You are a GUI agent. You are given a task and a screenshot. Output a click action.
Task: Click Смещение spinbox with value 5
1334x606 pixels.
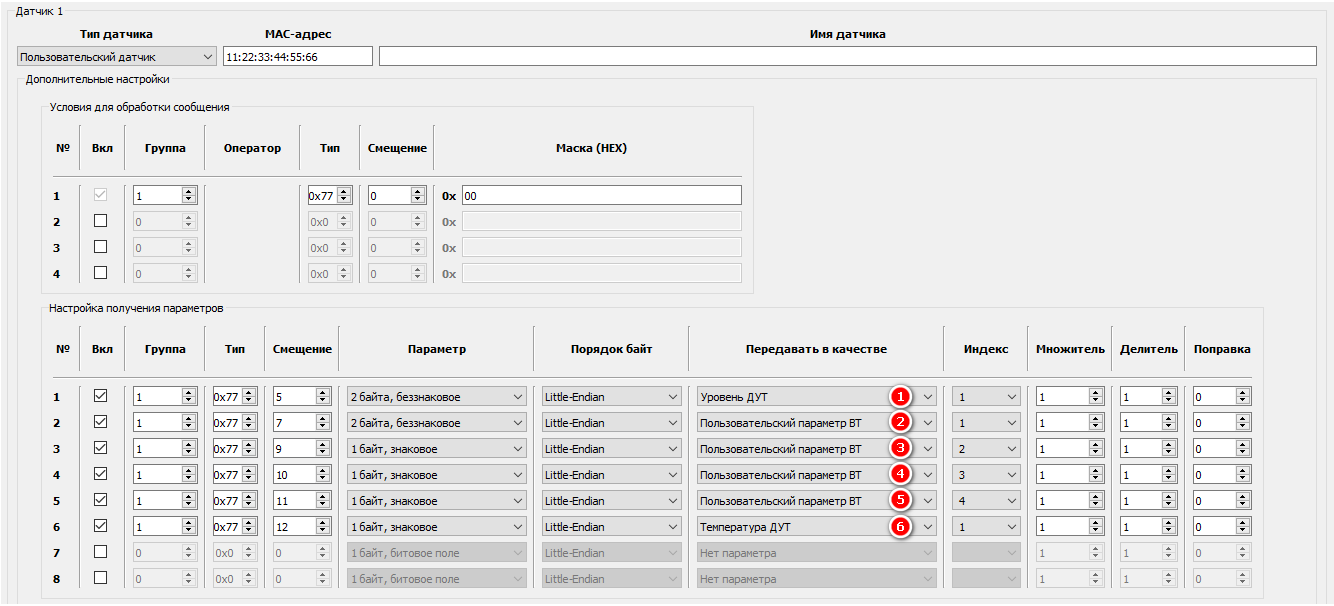301,397
